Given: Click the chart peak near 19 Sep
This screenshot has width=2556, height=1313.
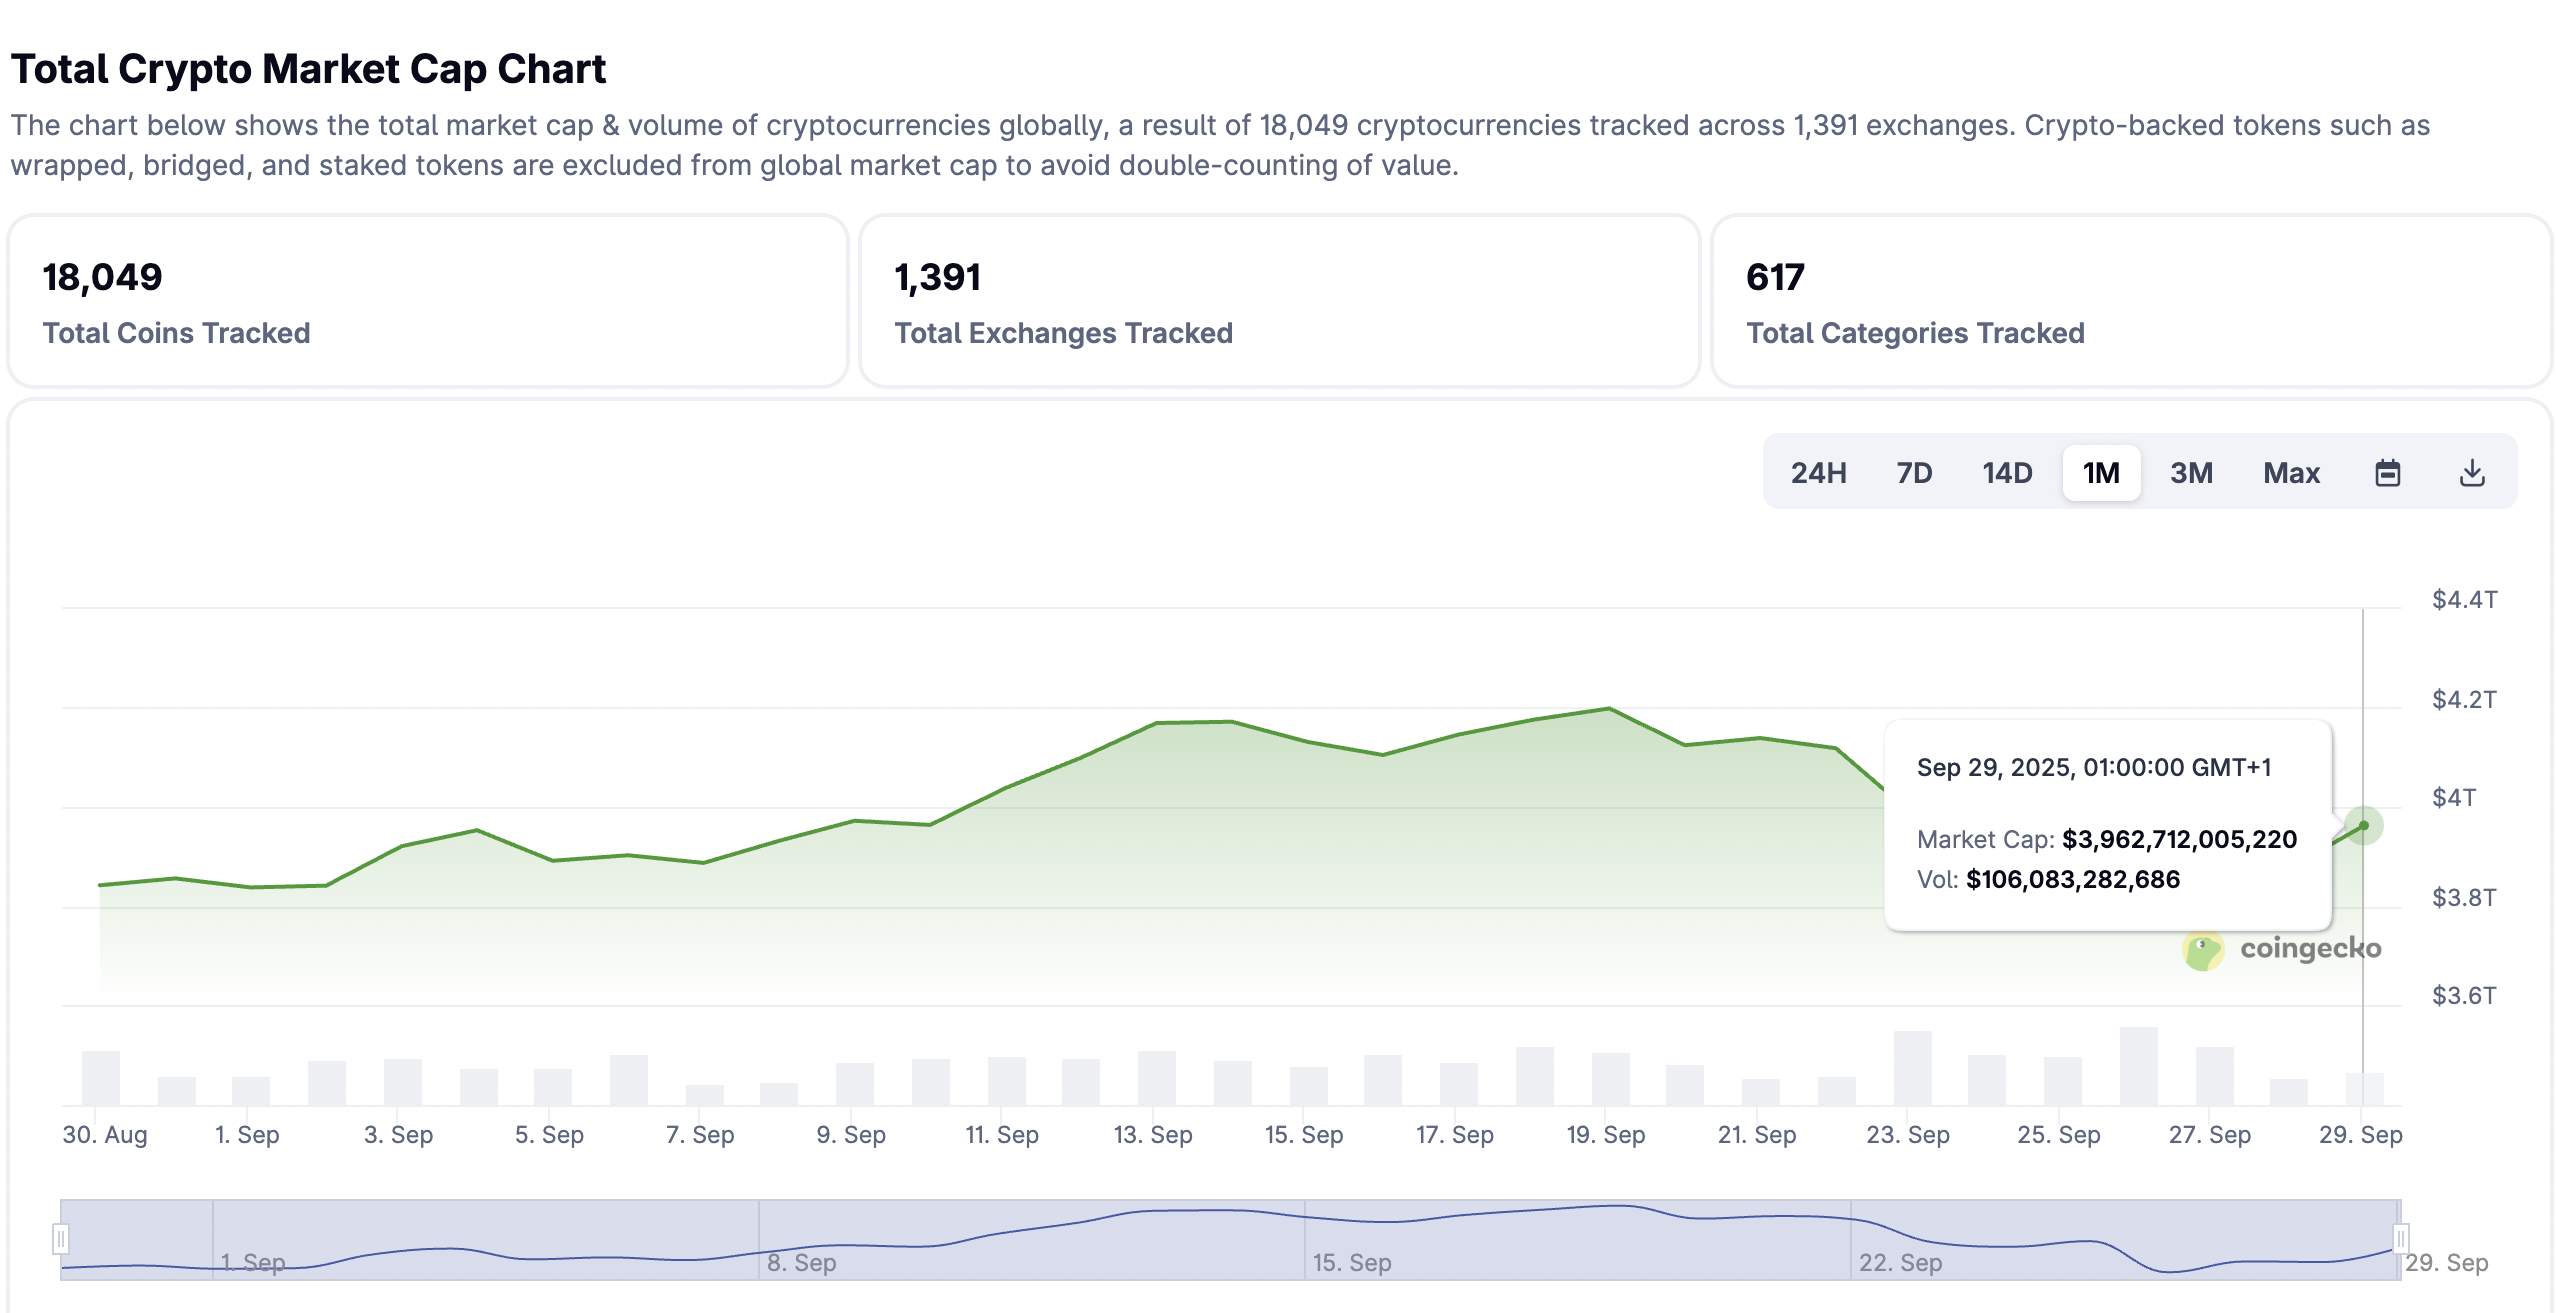Looking at the screenshot, I should (x=1610, y=708).
